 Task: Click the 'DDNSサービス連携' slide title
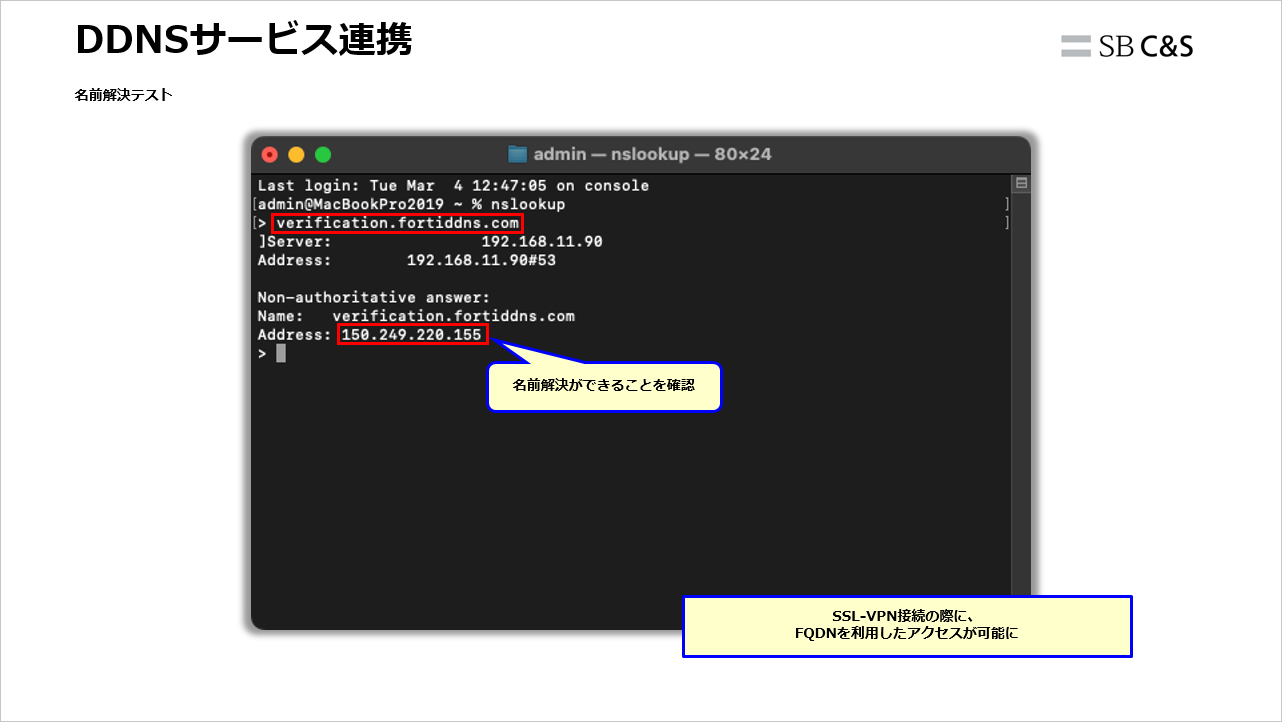[243, 40]
